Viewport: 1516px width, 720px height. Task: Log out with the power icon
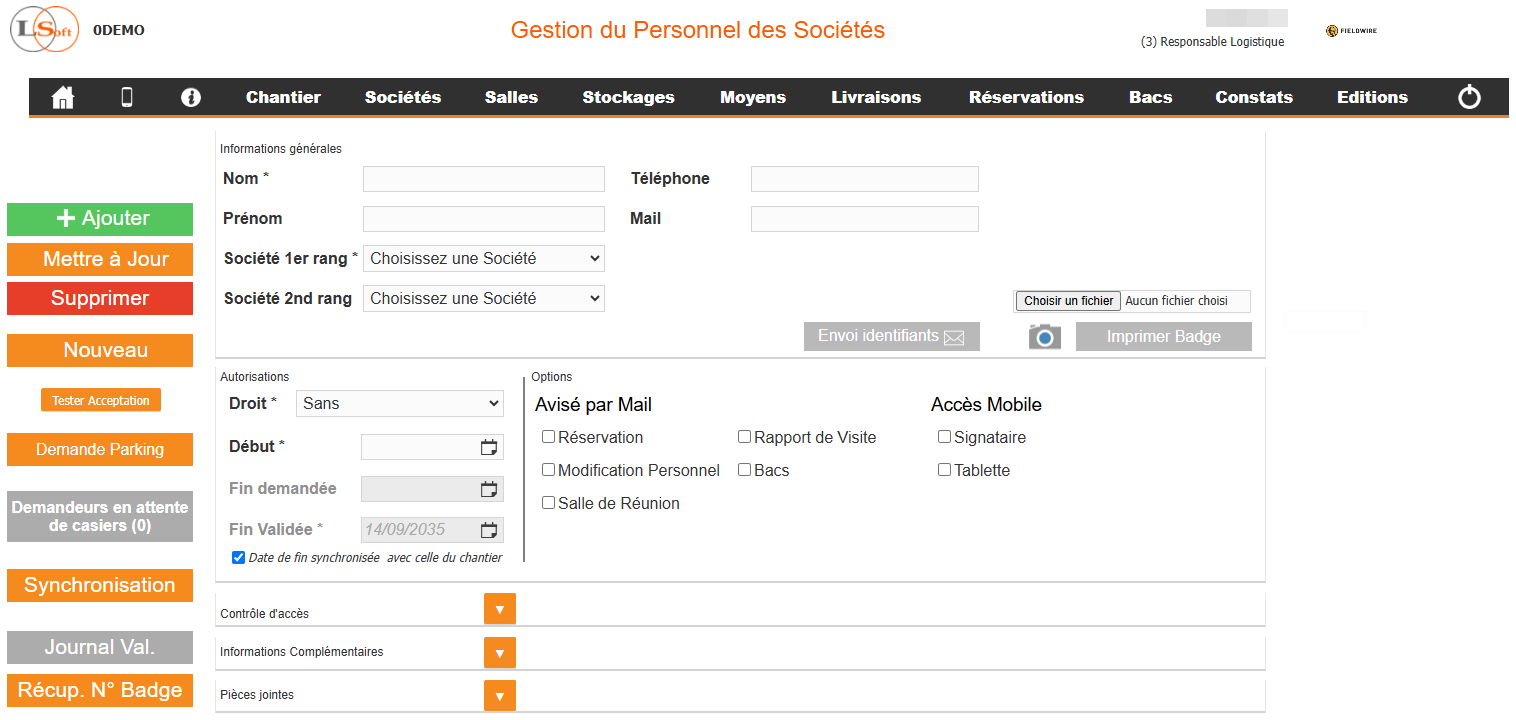pyautogui.click(x=1469, y=97)
